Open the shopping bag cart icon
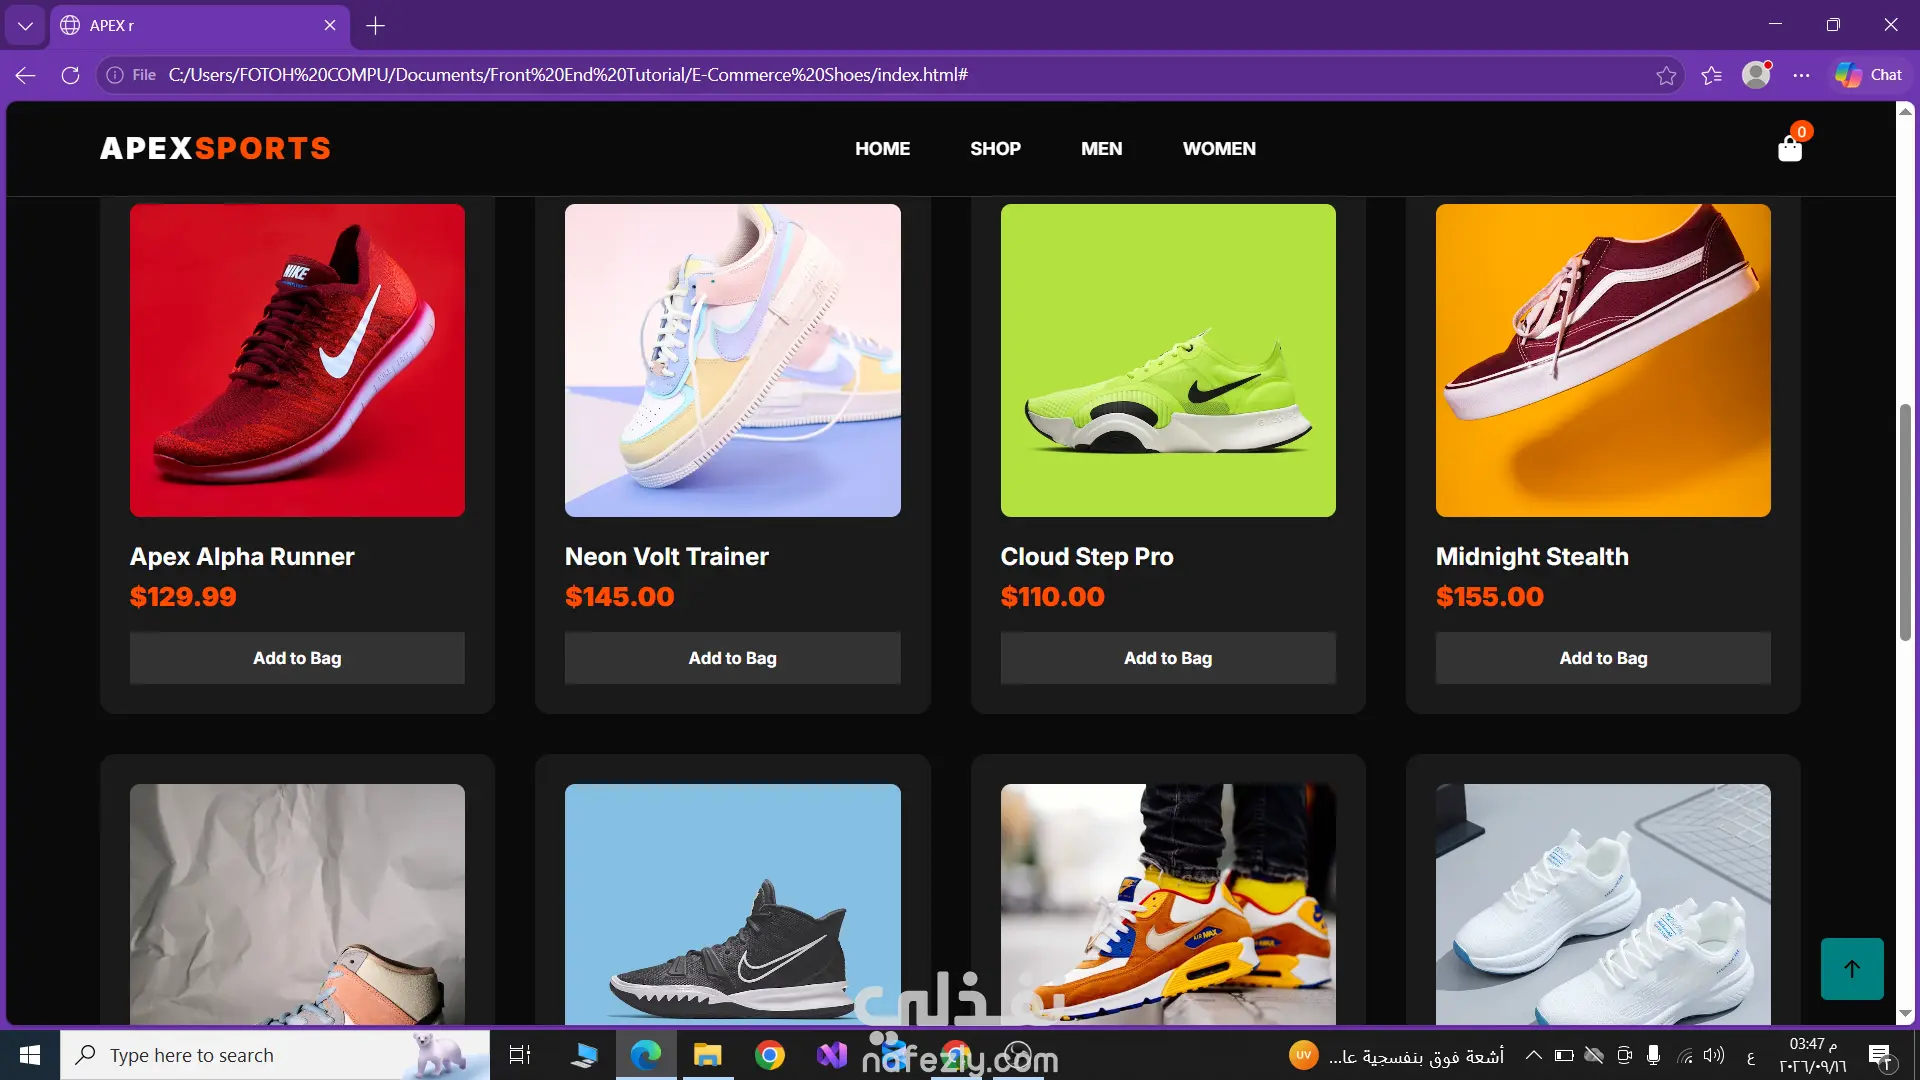Image resolution: width=1920 pixels, height=1080 pixels. [x=1790, y=149]
